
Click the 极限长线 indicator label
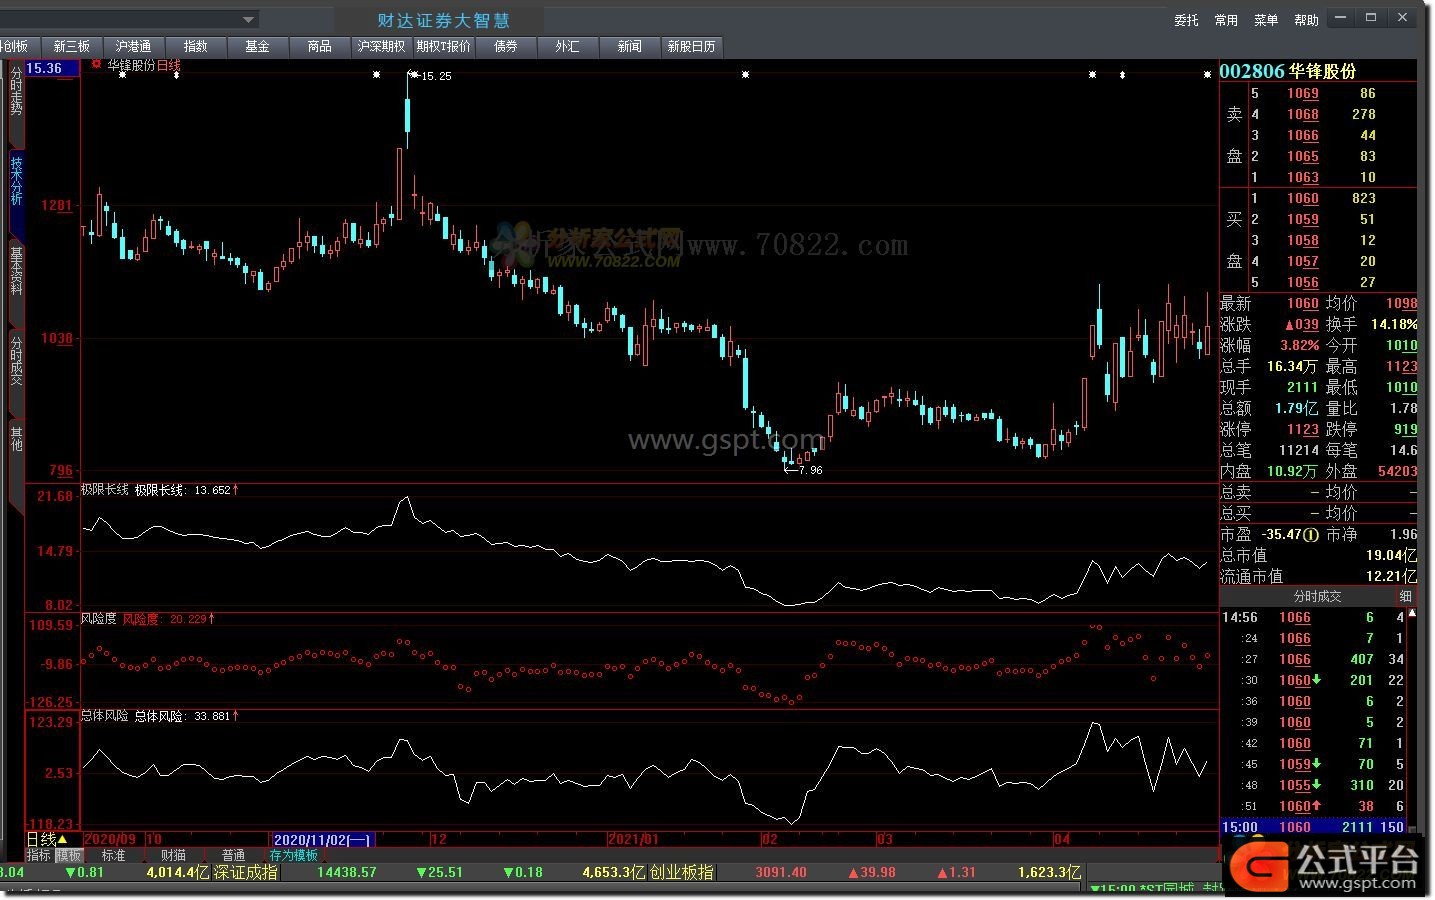[x=104, y=490]
